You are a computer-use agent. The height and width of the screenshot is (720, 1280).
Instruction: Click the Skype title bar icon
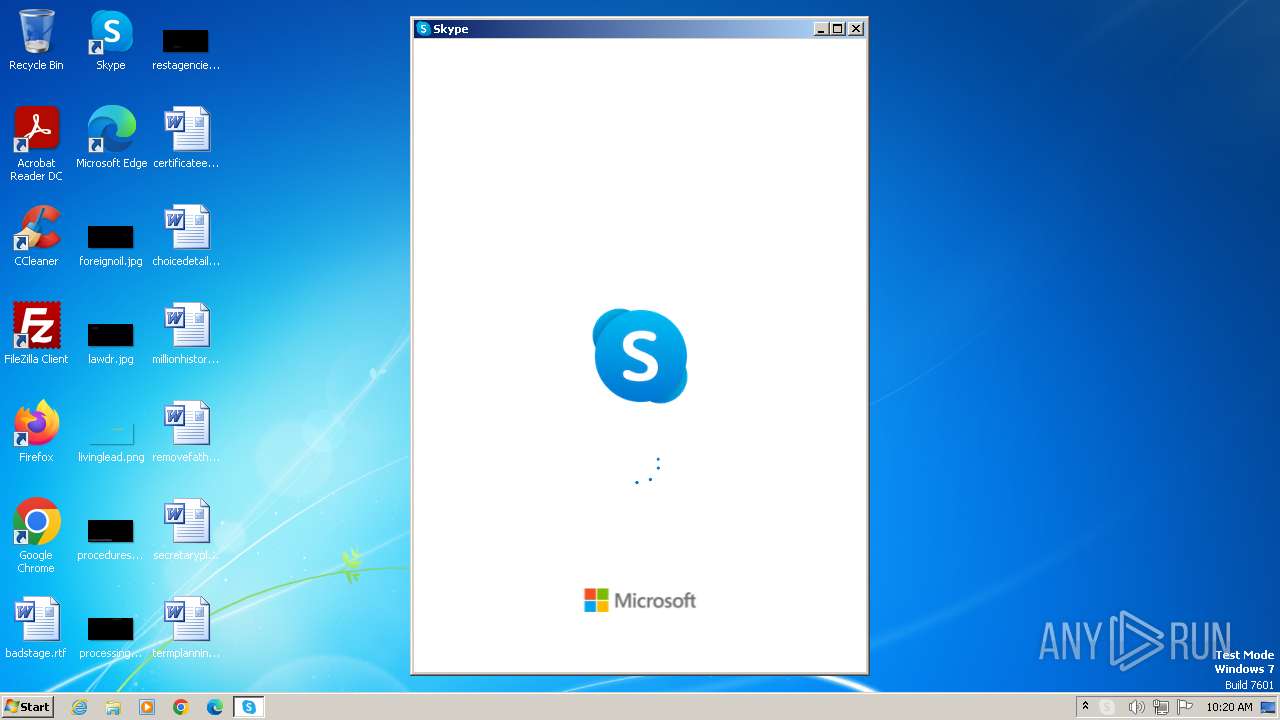(x=423, y=29)
